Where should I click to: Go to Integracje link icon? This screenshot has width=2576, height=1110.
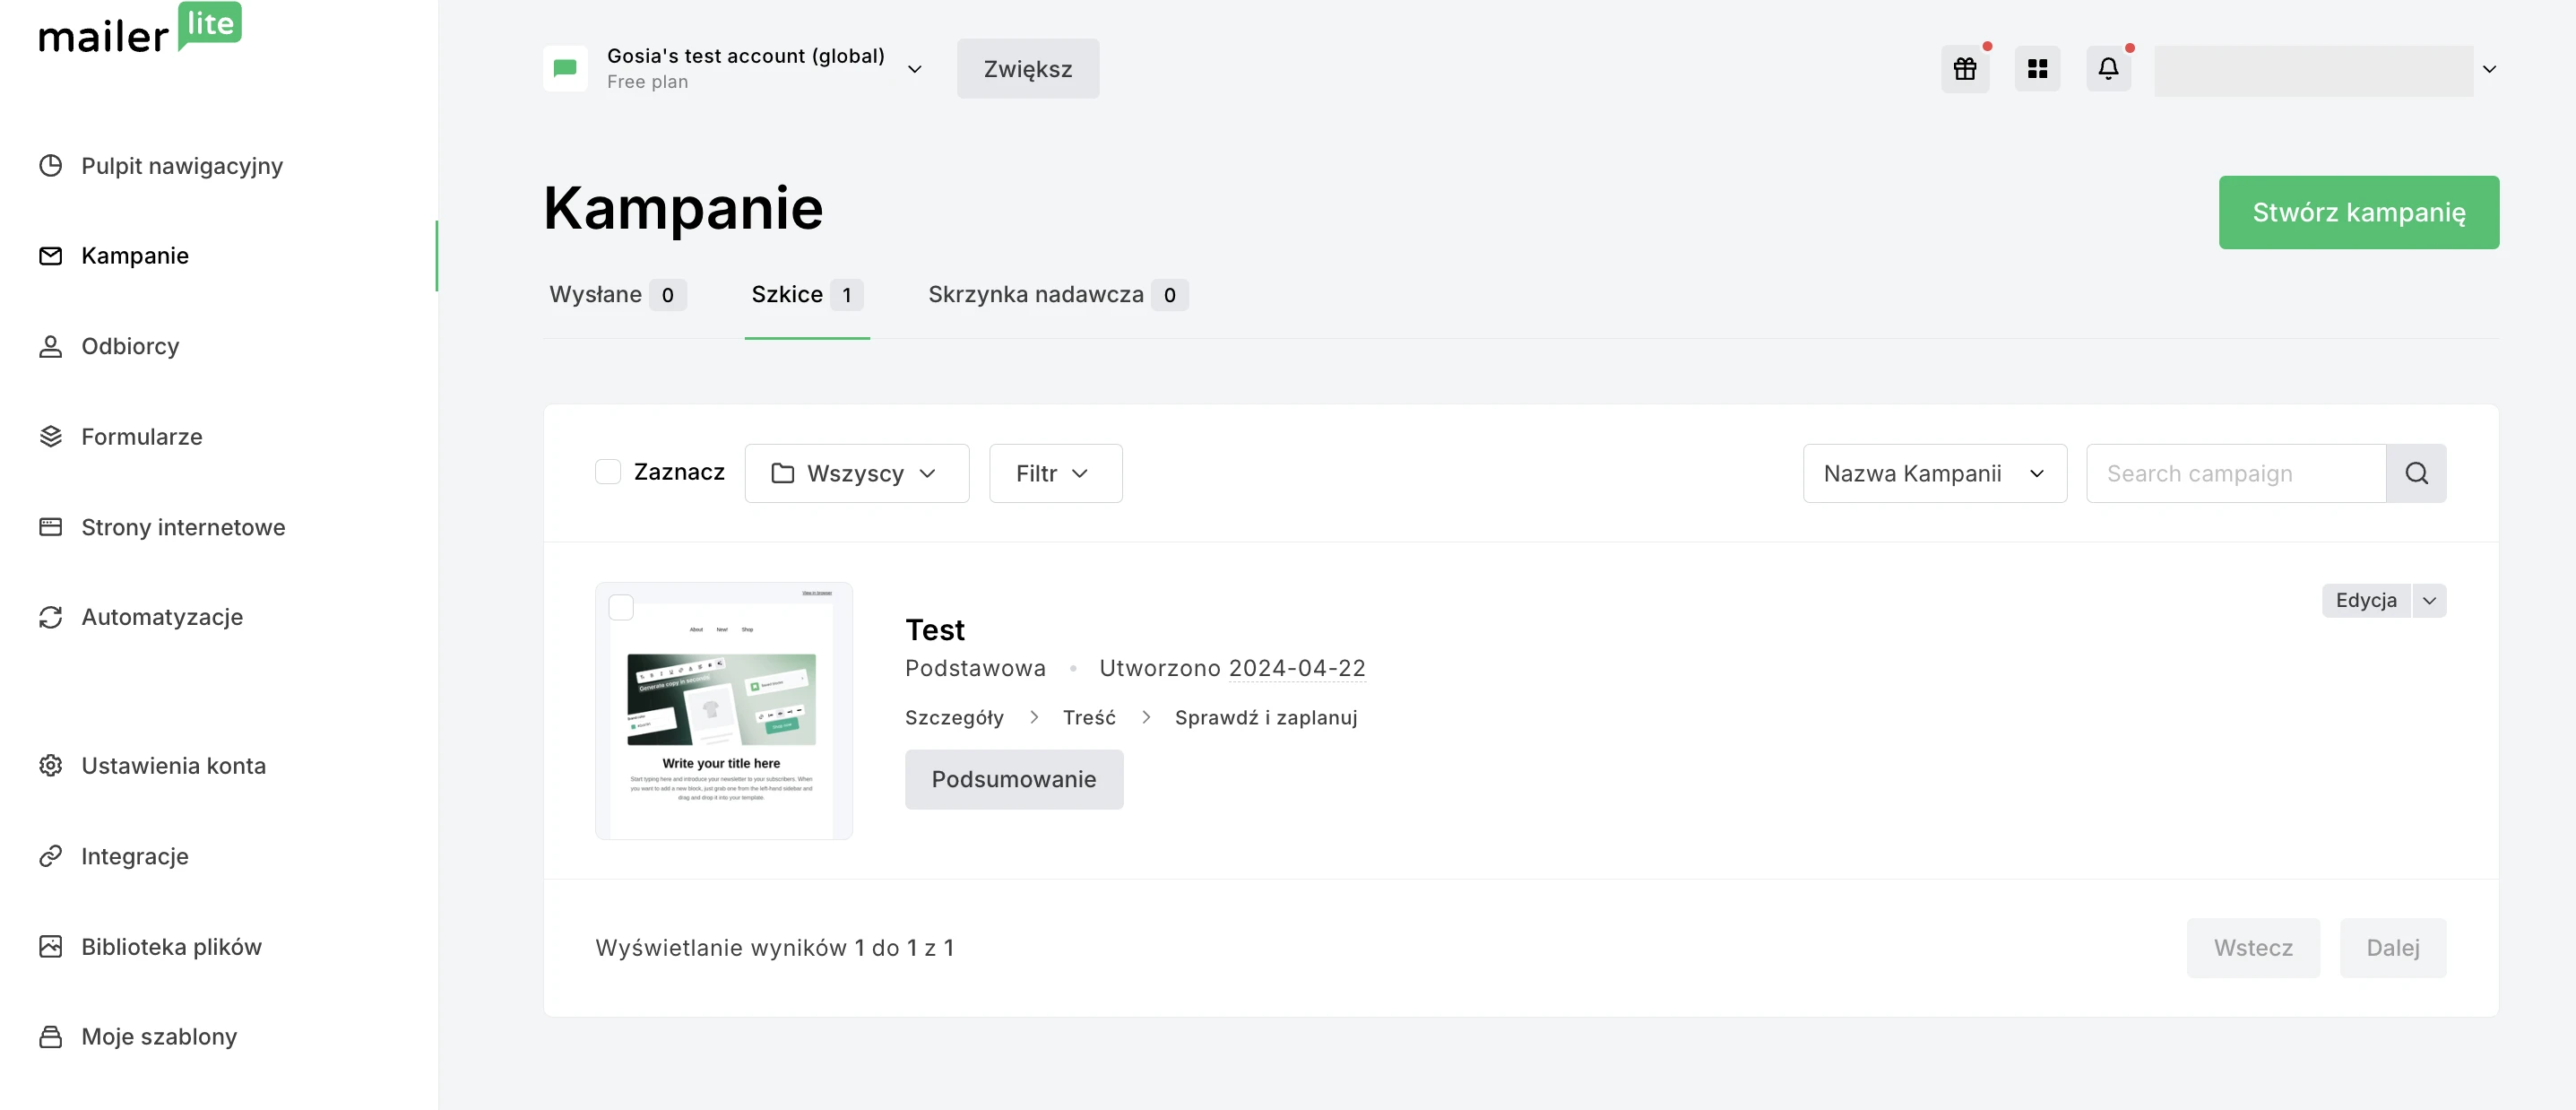tap(51, 856)
